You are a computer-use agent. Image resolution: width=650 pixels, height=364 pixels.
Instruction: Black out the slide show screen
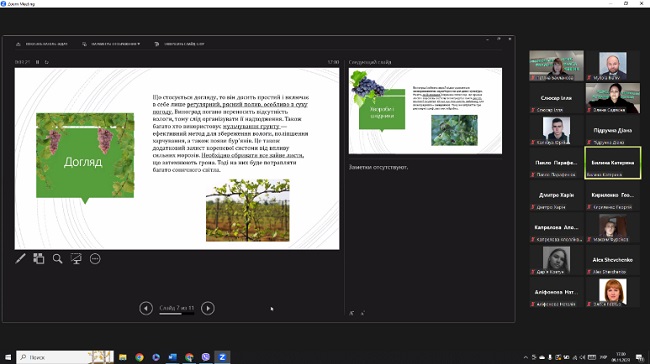76,259
